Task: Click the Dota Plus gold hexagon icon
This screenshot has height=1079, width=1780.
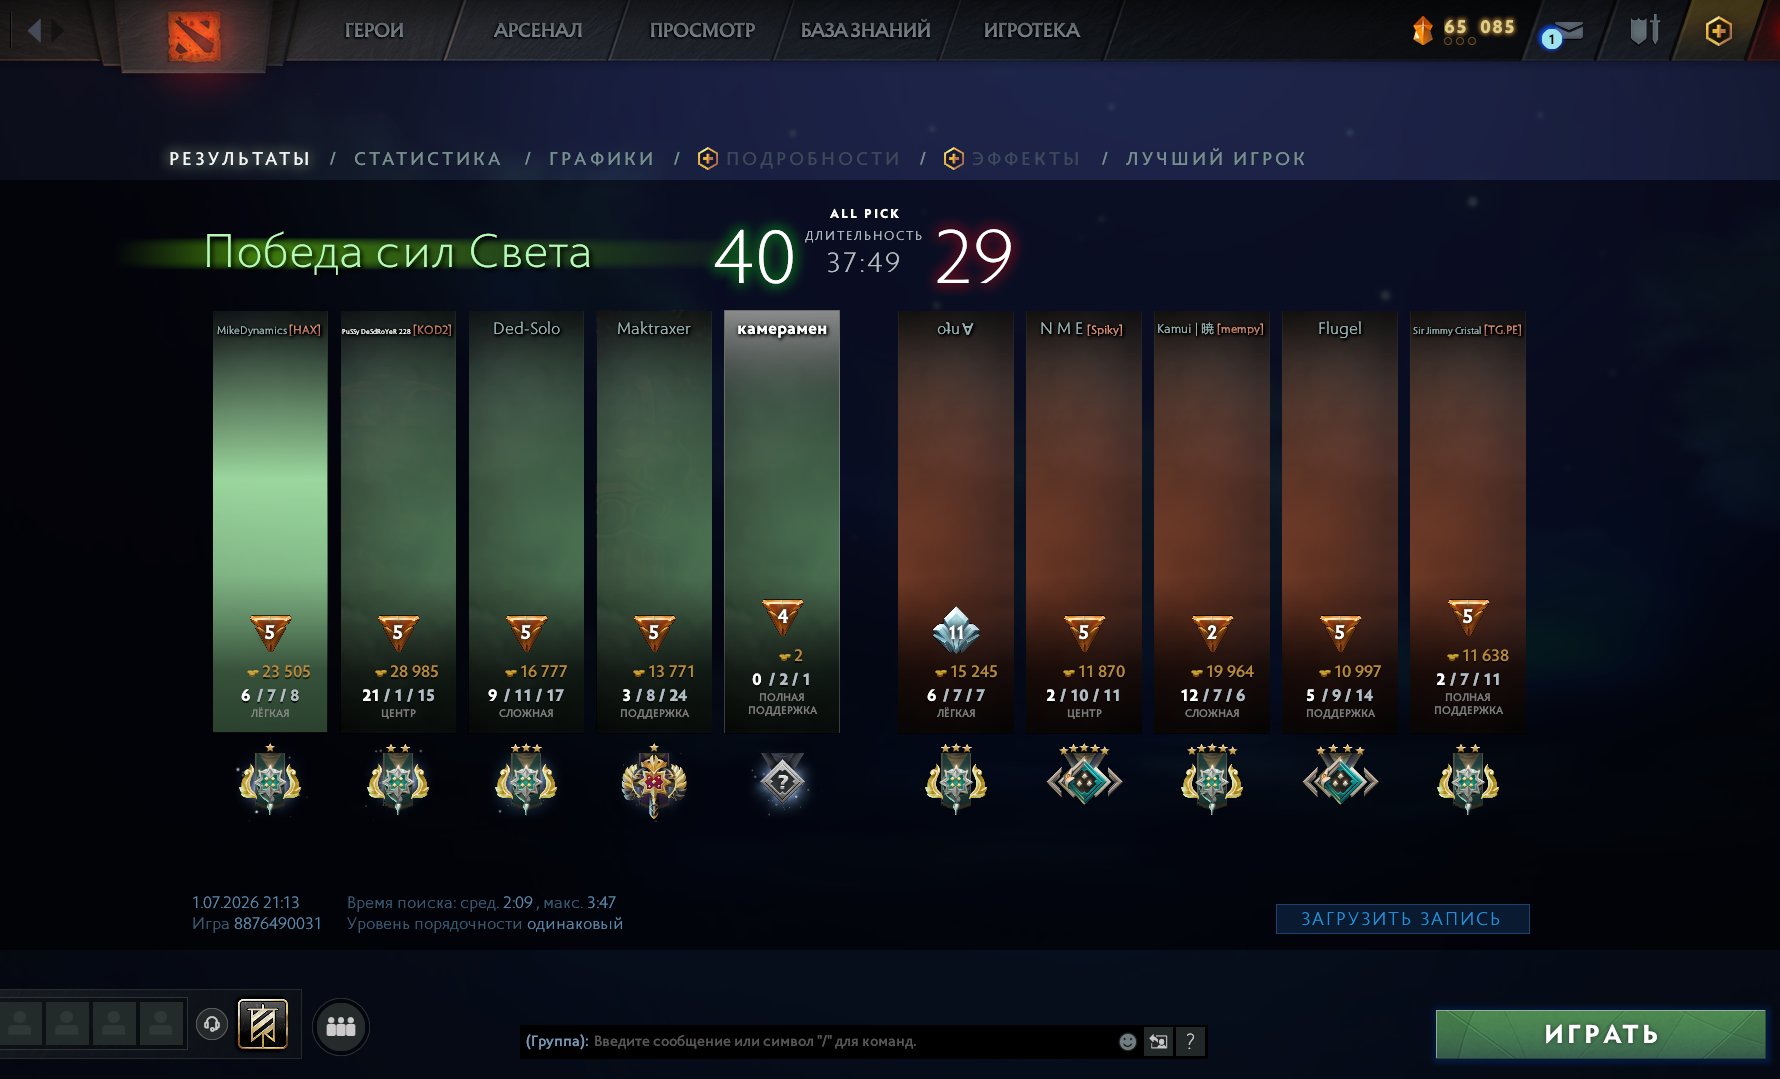Action: click(1718, 31)
